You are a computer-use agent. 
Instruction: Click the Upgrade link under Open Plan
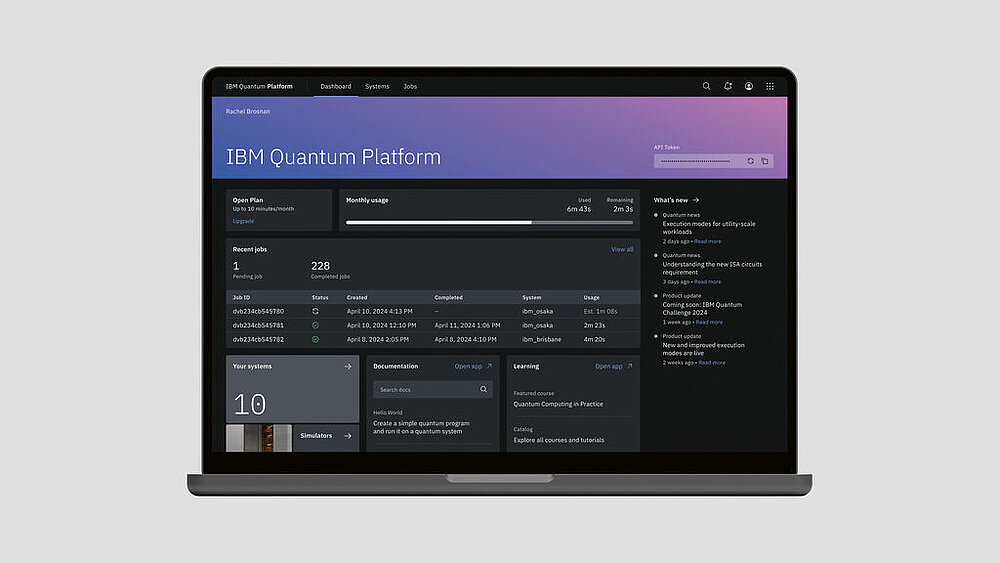coord(243,221)
